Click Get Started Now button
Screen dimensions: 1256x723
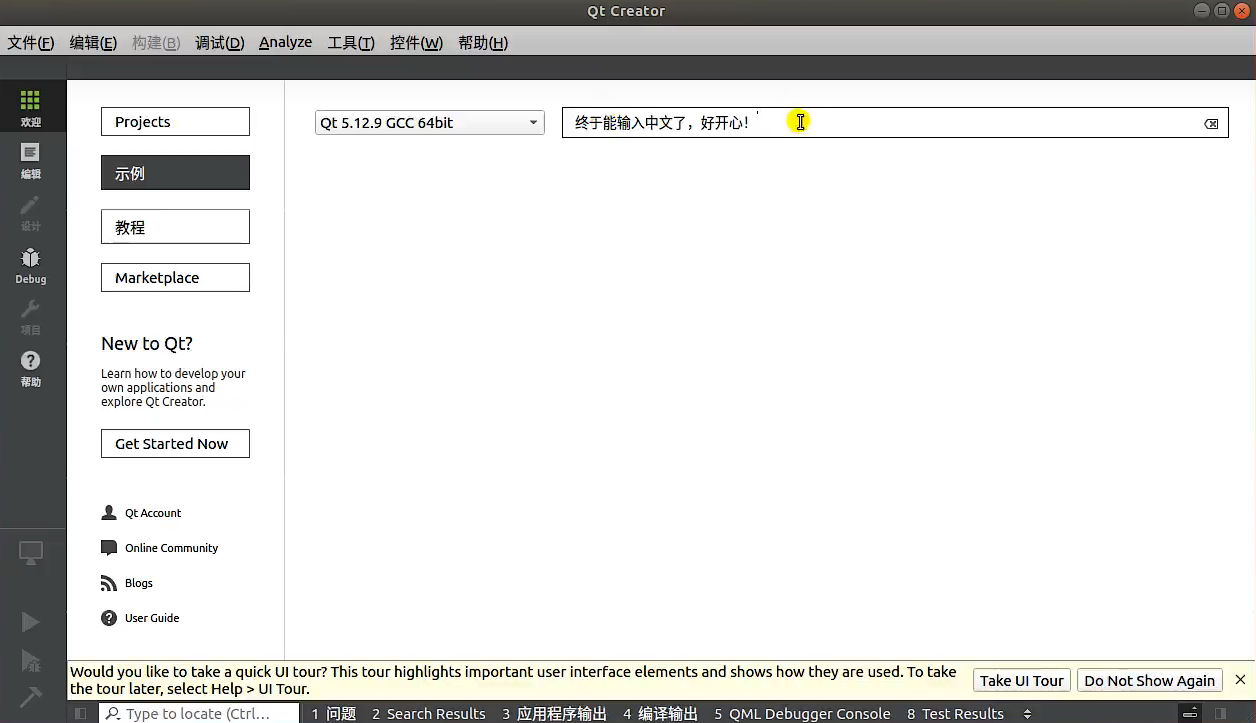point(175,444)
